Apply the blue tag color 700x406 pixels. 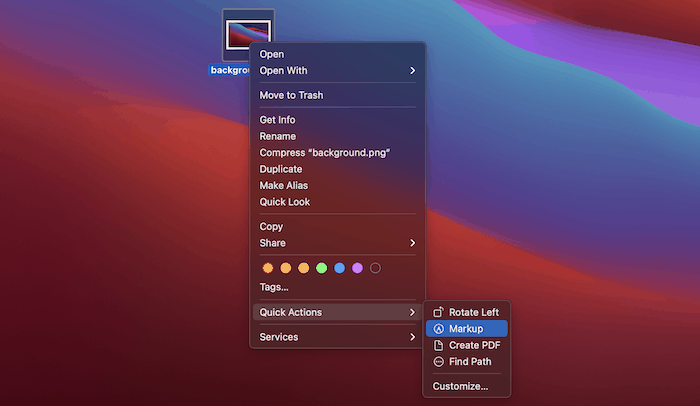coord(339,268)
